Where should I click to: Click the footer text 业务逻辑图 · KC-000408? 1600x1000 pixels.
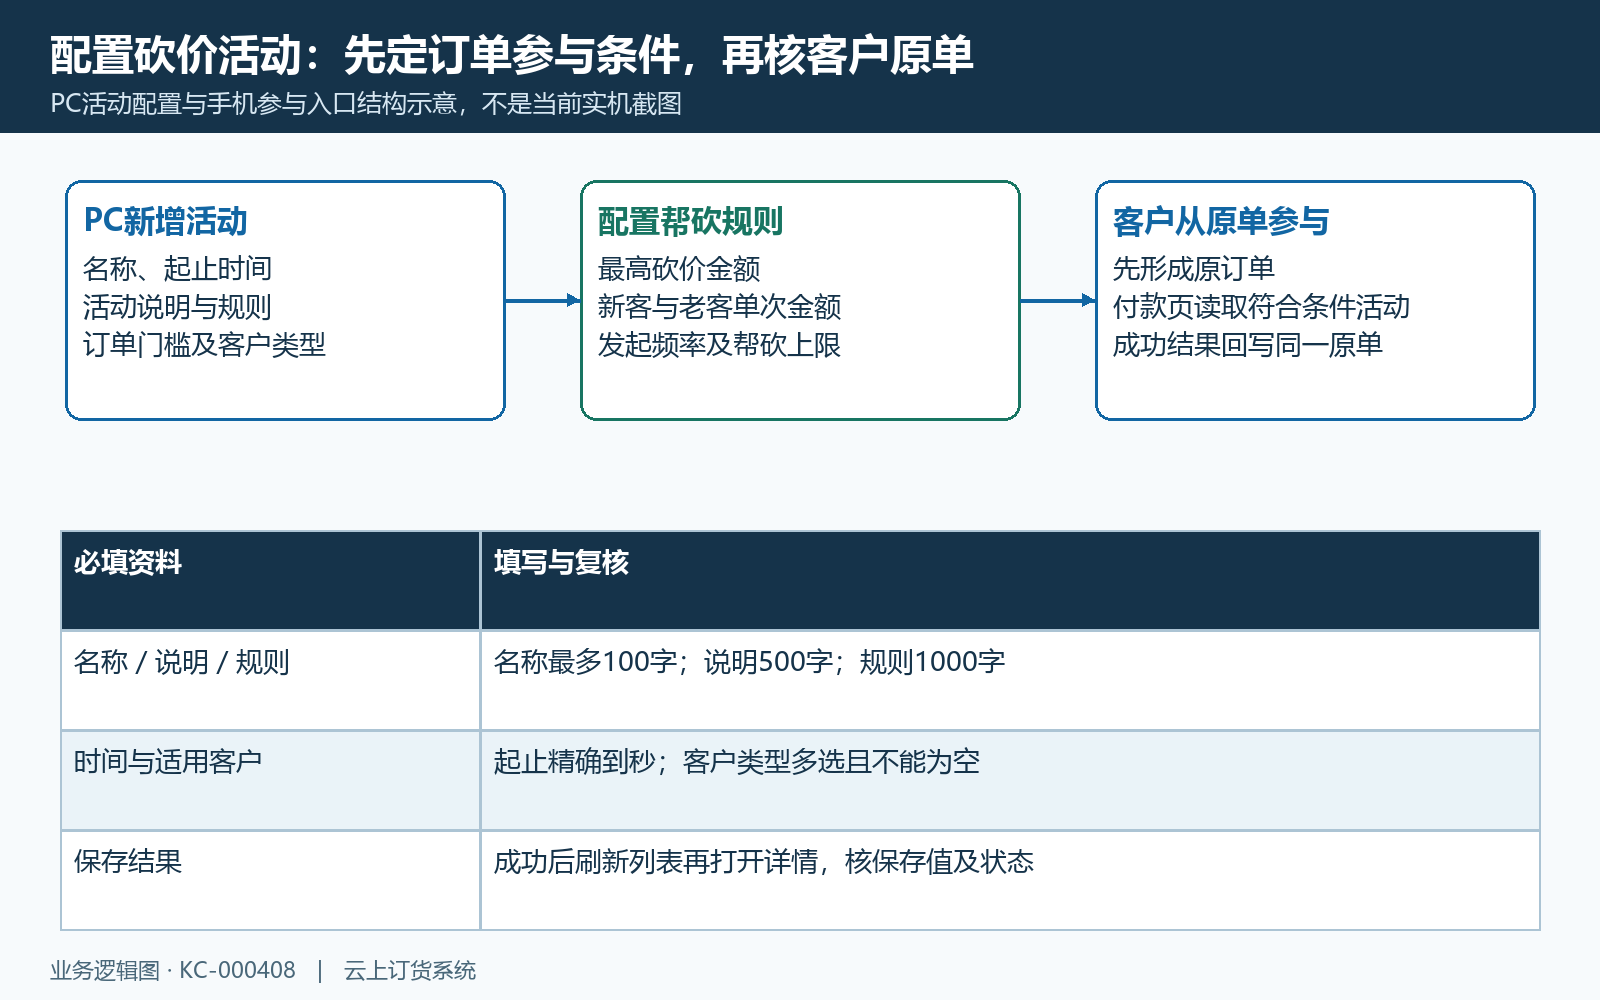173,970
